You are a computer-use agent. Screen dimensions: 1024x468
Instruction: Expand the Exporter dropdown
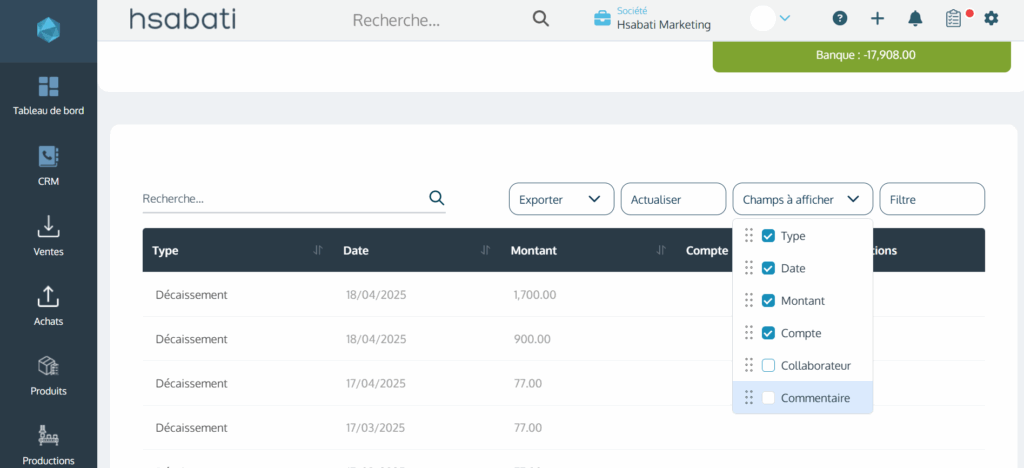pos(561,199)
